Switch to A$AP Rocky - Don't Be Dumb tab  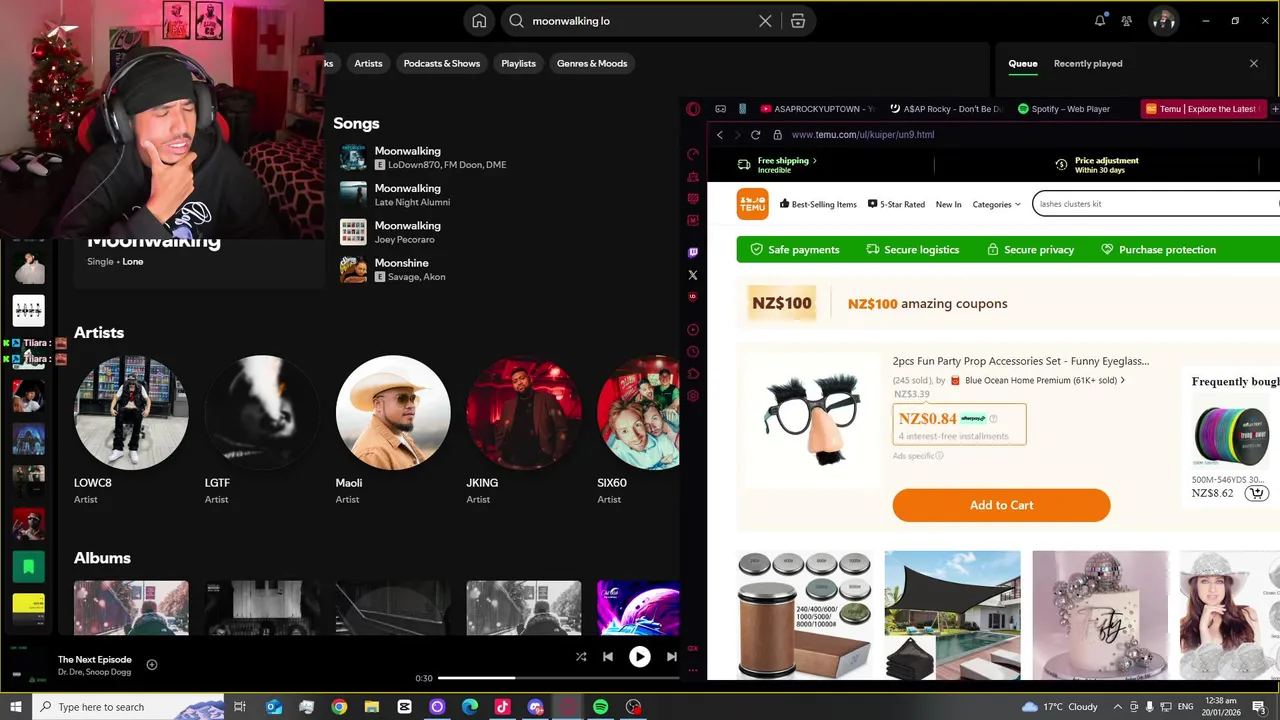coord(945,109)
